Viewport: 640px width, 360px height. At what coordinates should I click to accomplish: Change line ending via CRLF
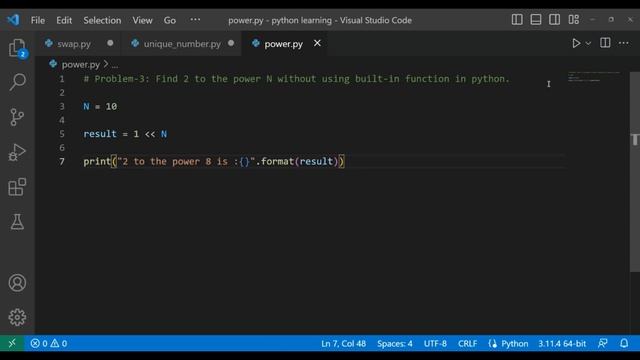pyautogui.click(x=467, y=344)
